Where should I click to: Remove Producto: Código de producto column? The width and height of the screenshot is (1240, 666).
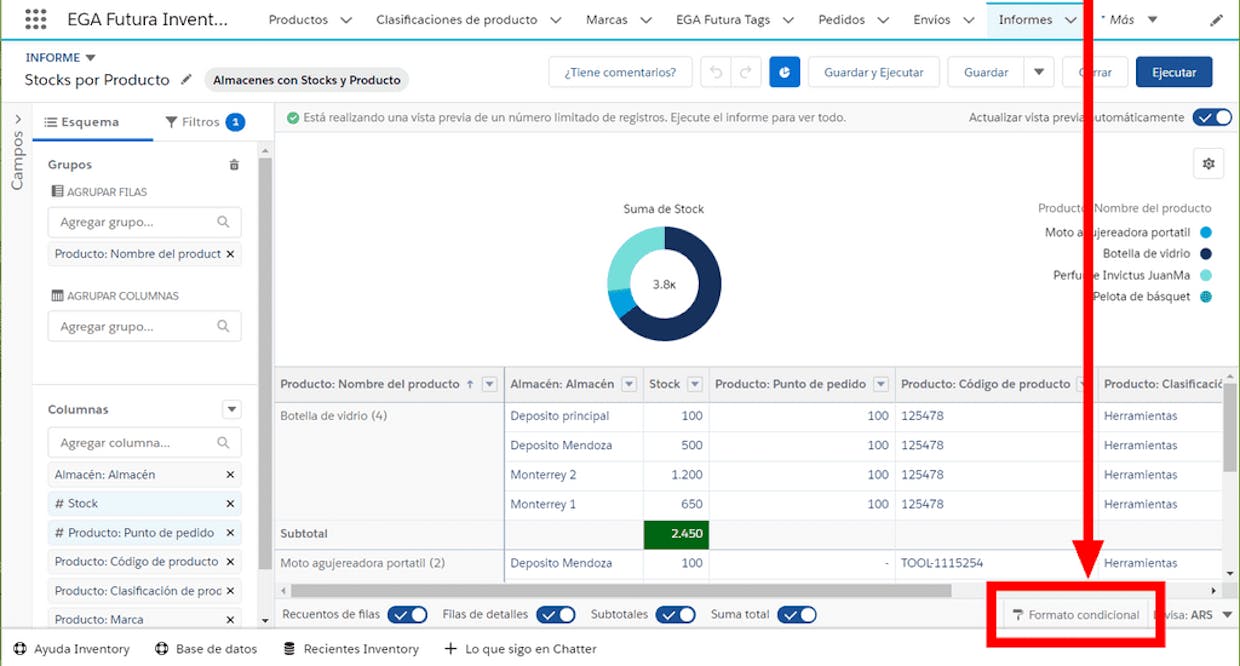coord(230,562)
